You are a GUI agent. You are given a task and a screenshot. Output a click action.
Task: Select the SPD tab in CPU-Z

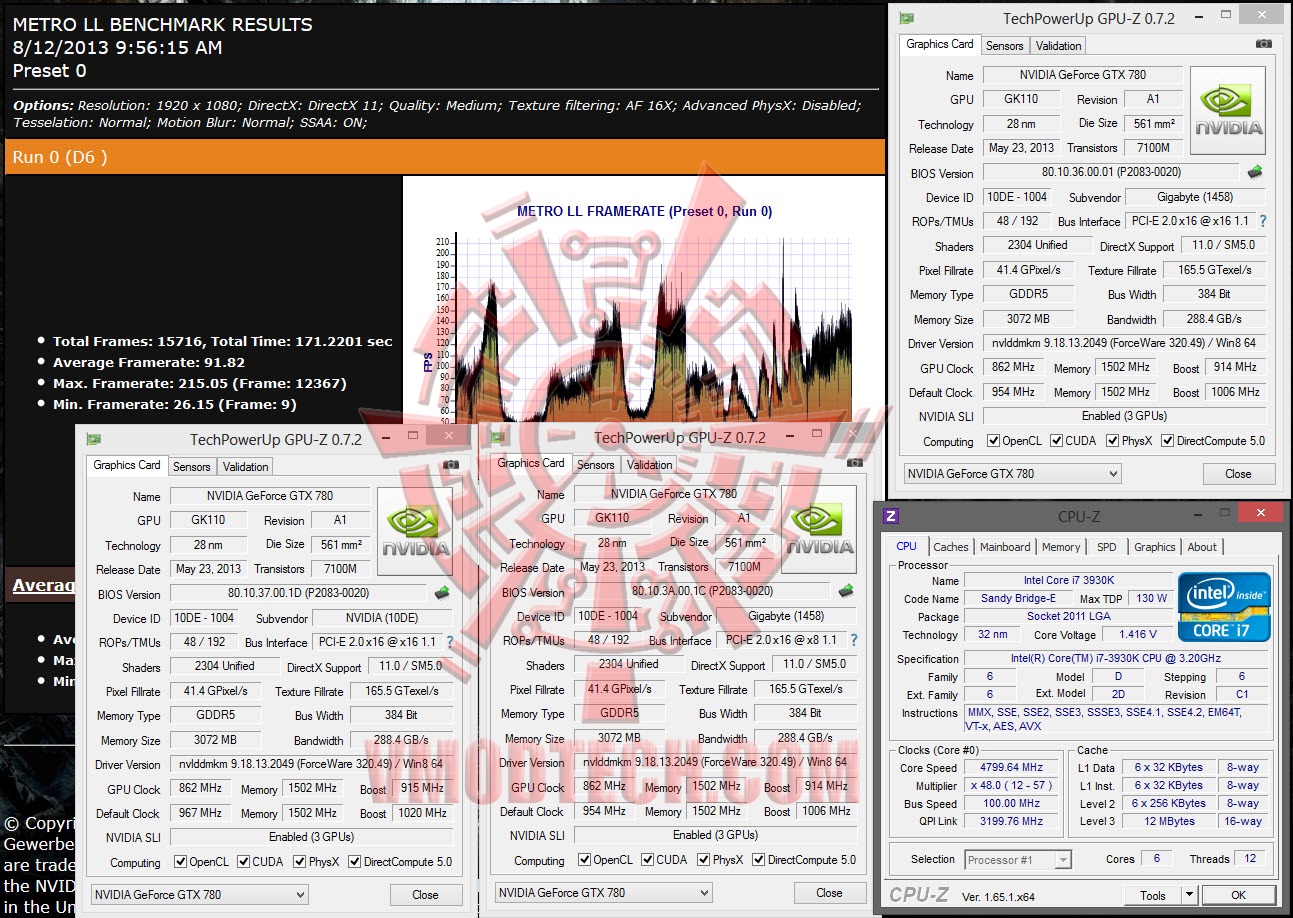tap(1107, 547)
